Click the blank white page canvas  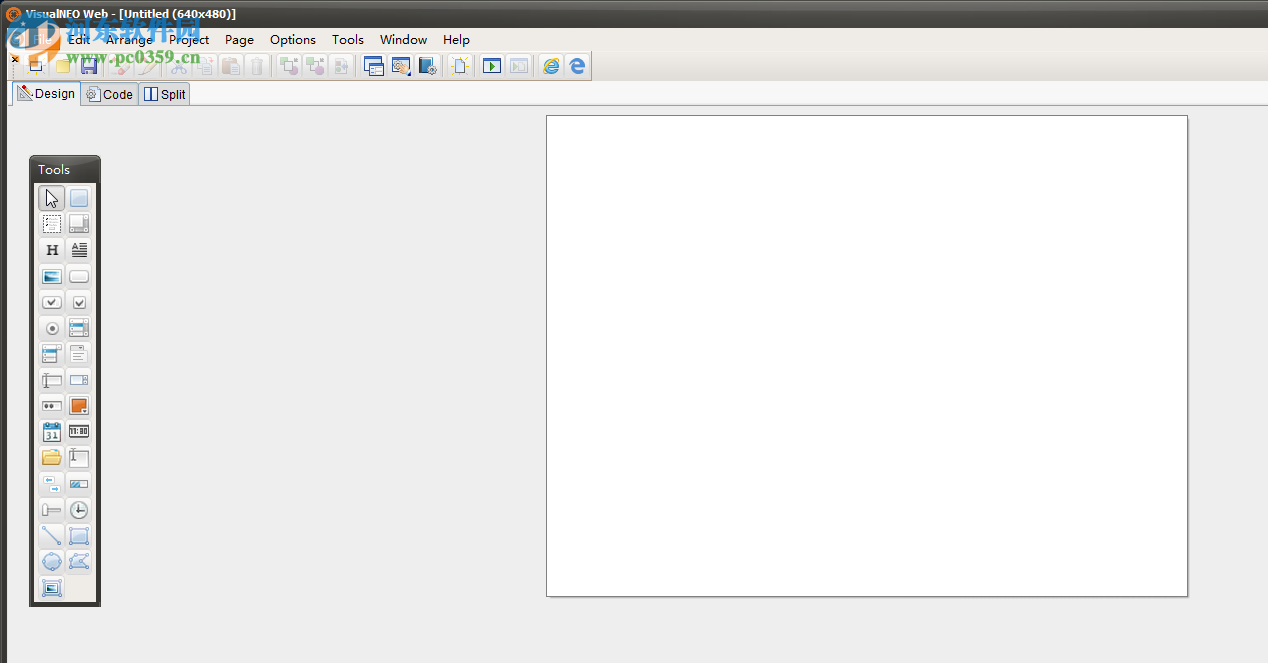tap(867, 356)
